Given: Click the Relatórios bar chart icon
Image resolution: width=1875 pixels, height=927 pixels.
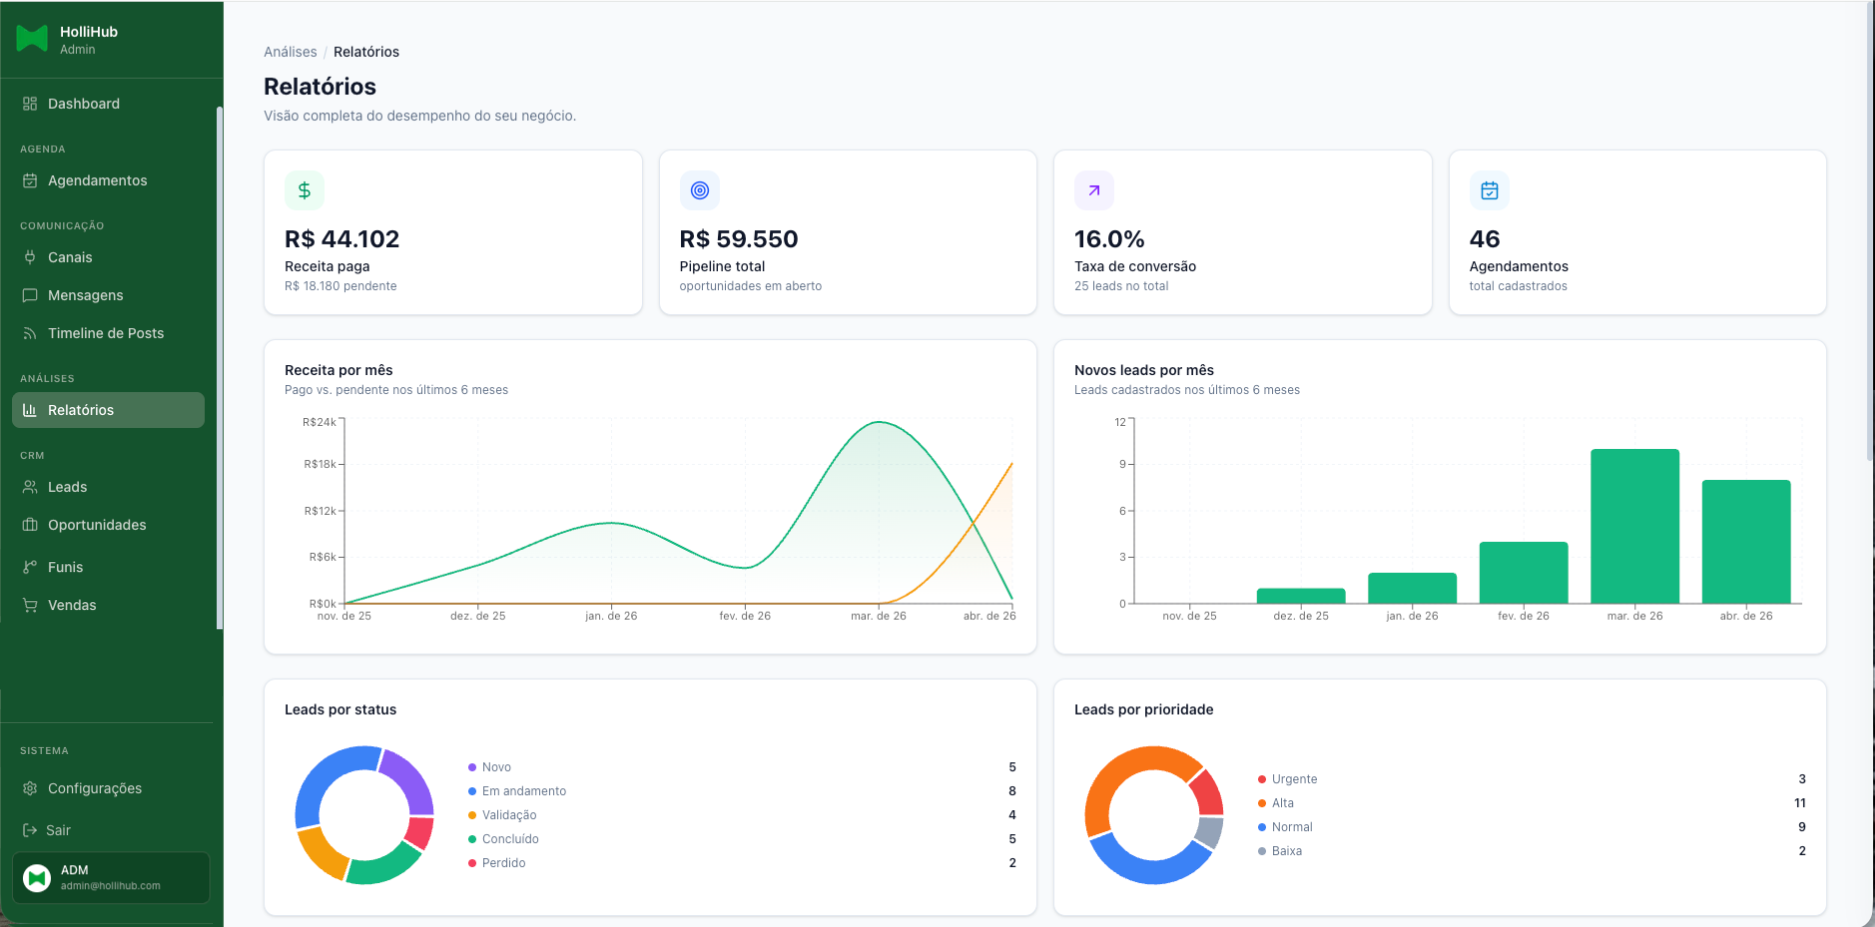Looking at the screenshot, I should (30, 409).
